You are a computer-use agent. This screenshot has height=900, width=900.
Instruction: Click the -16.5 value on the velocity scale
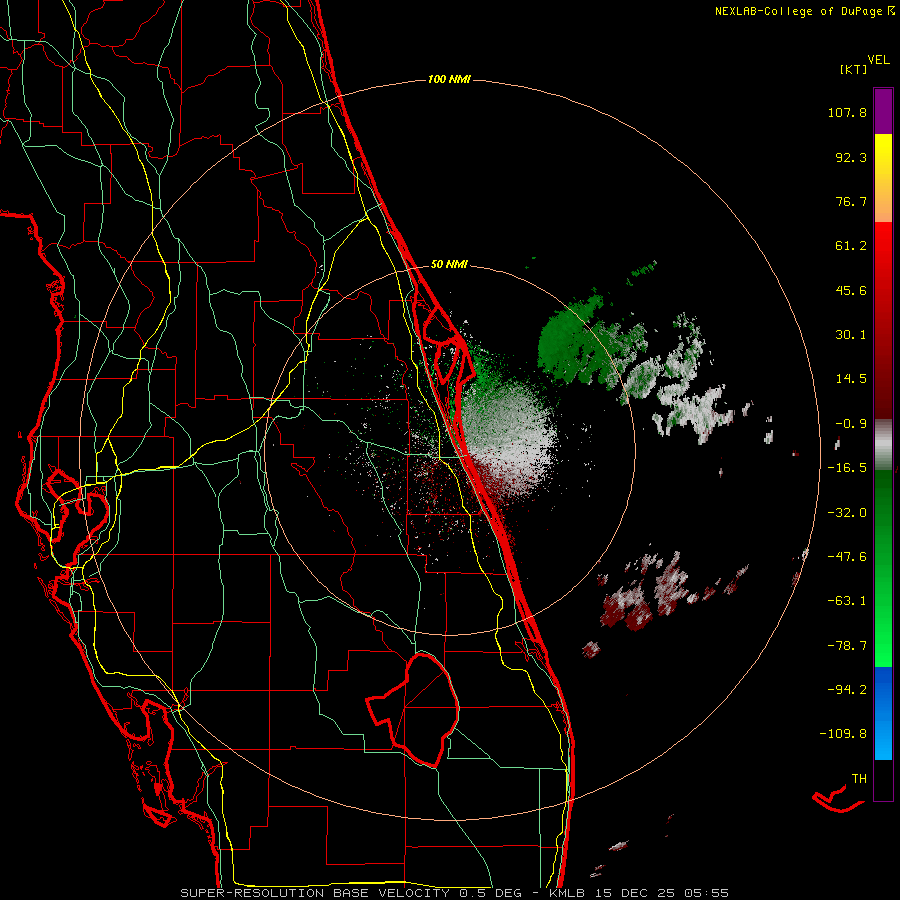(x=847, y=468)
